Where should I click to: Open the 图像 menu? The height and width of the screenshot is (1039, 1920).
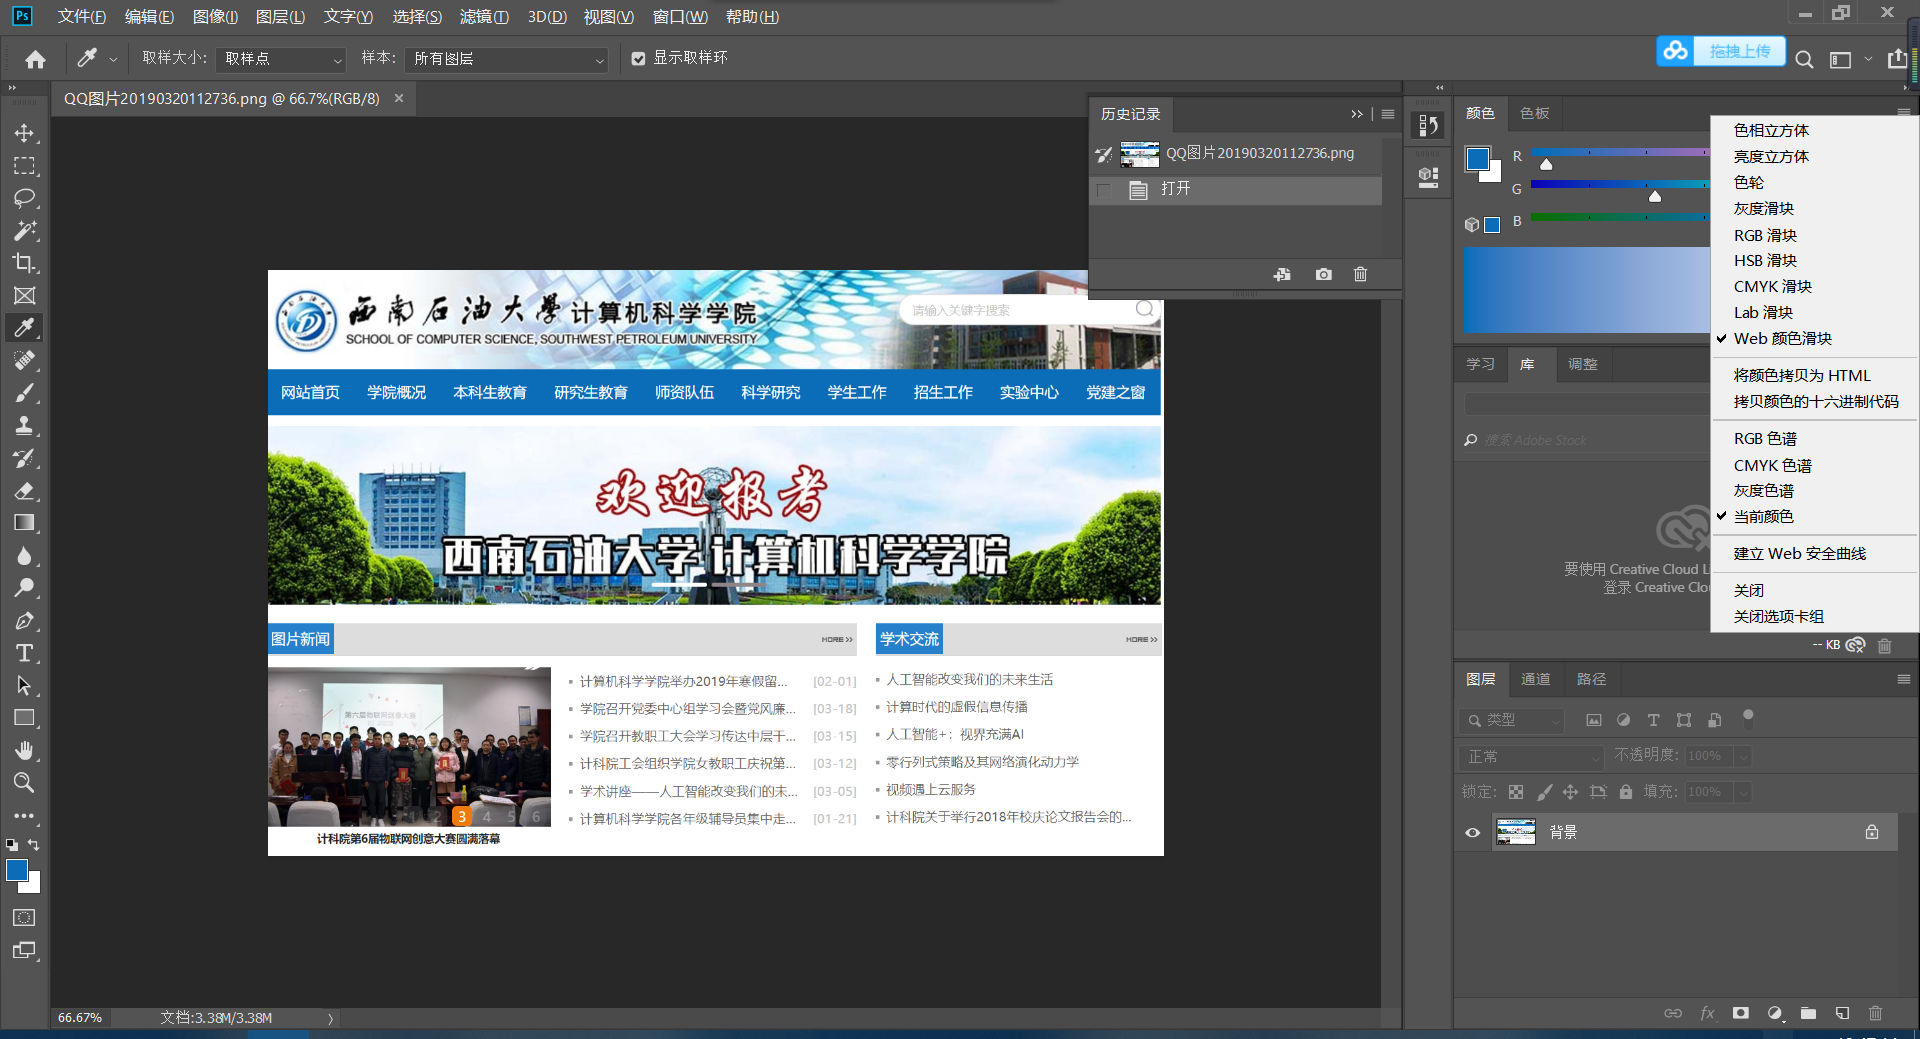click(215, 16)
